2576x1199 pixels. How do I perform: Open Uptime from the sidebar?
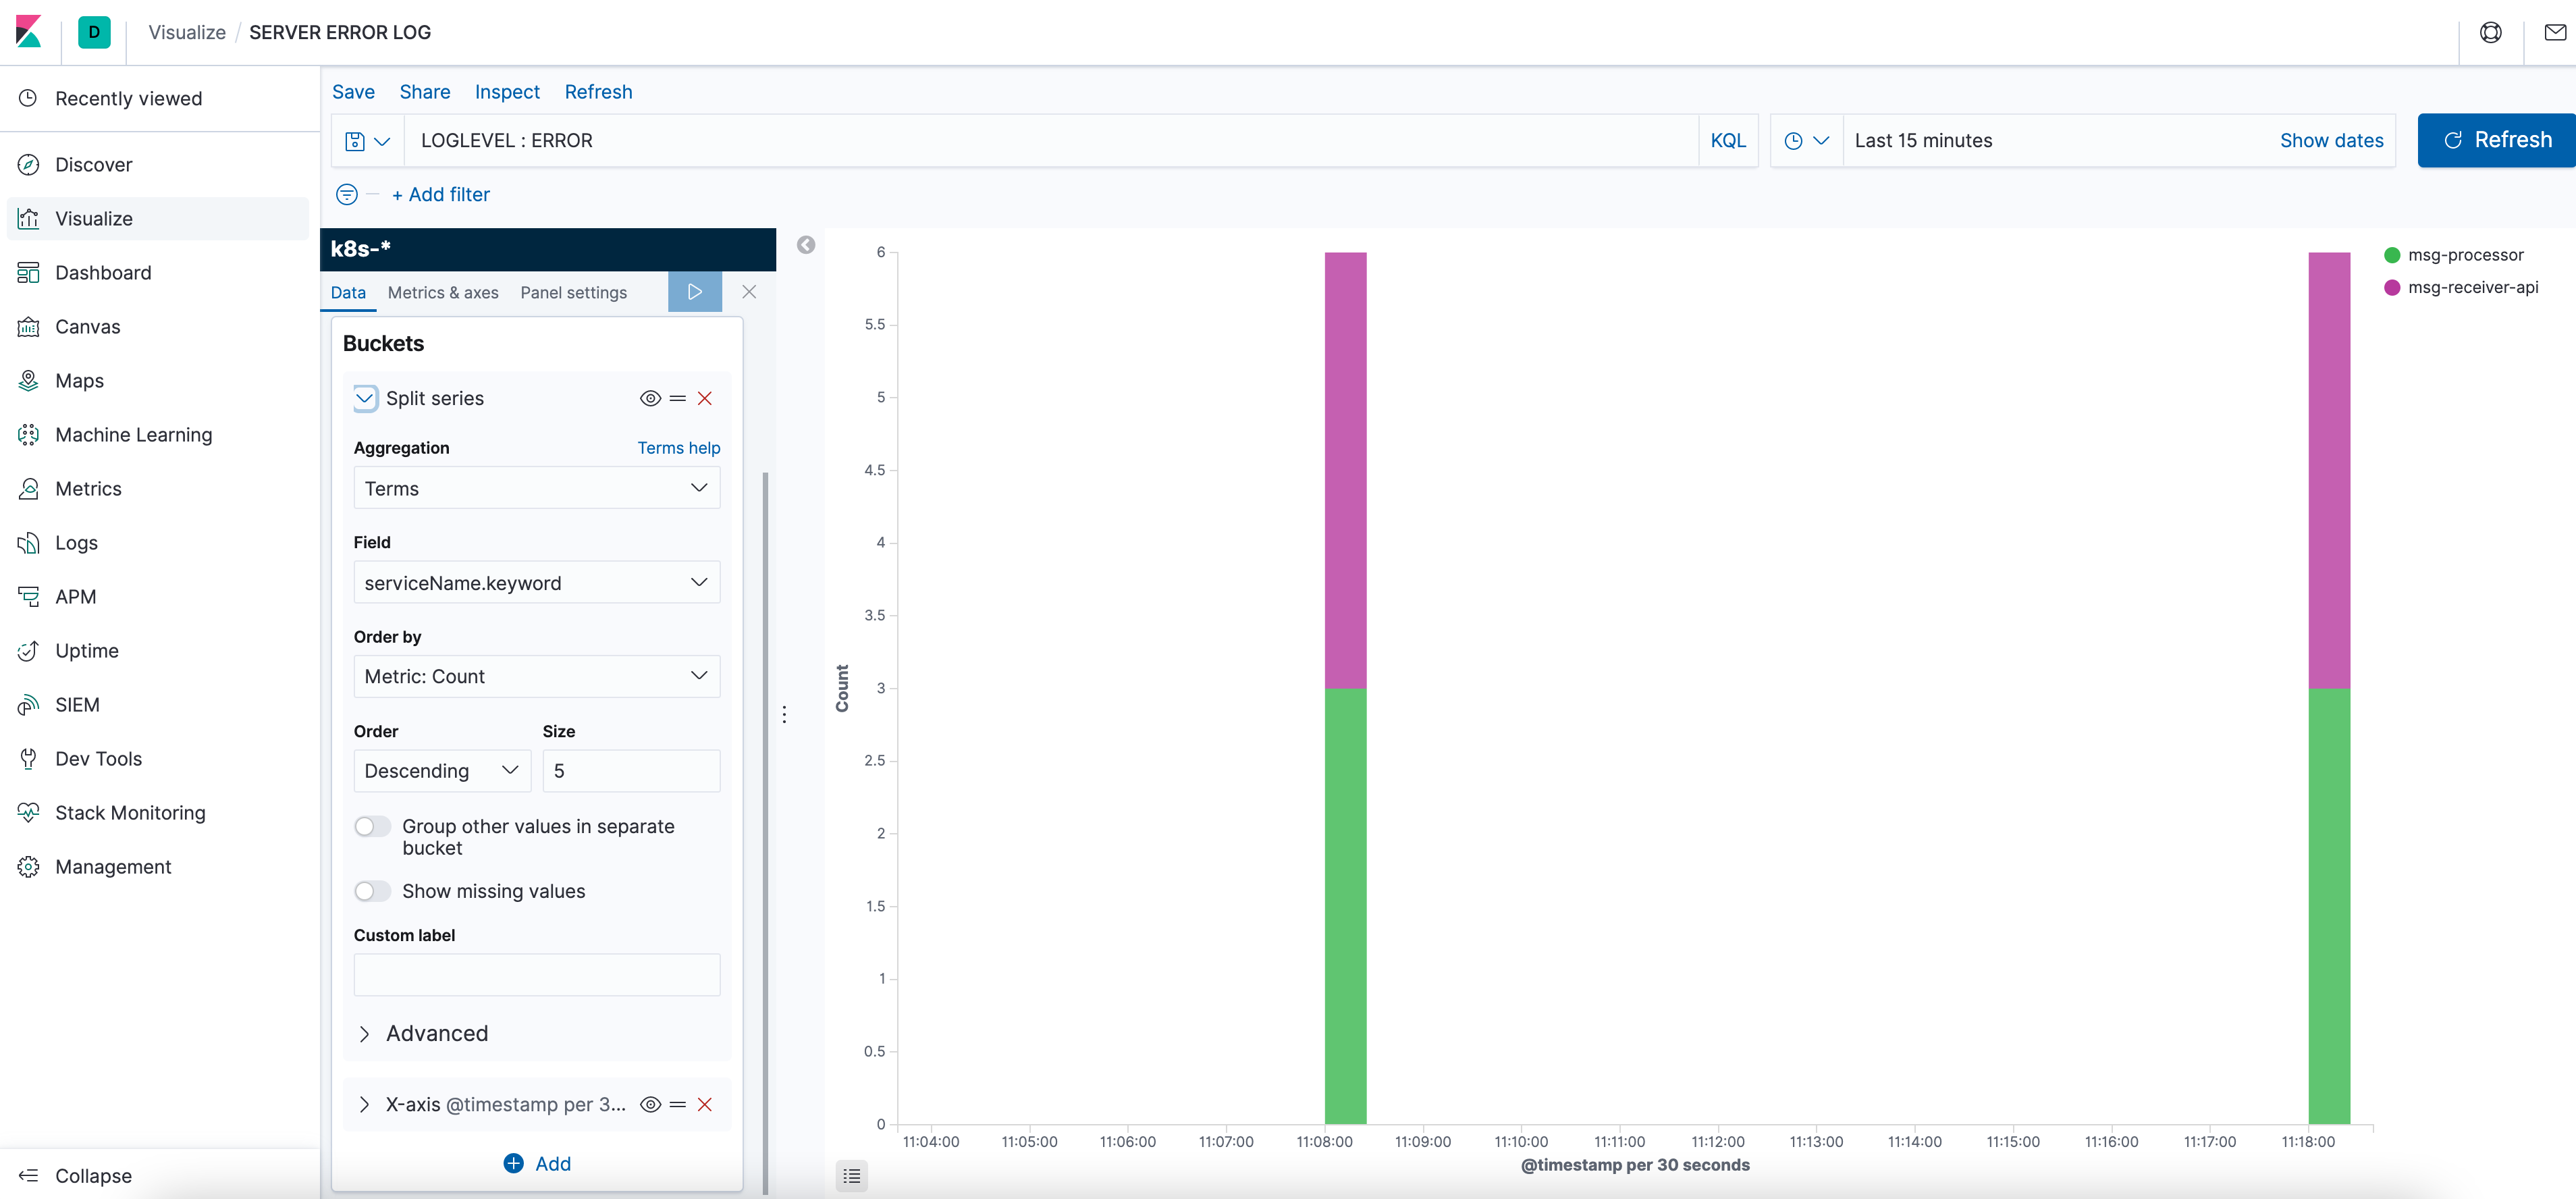click(x=86, y=650)
